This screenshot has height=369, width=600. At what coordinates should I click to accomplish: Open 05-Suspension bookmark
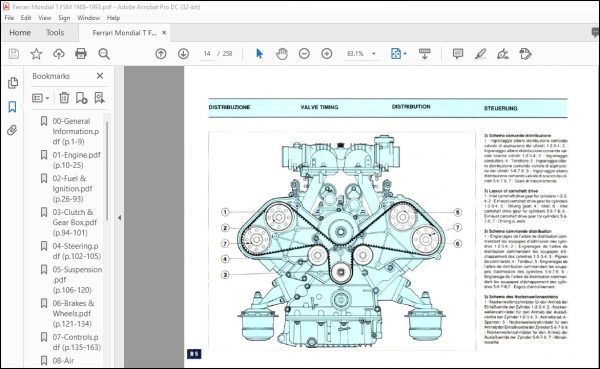77,280
